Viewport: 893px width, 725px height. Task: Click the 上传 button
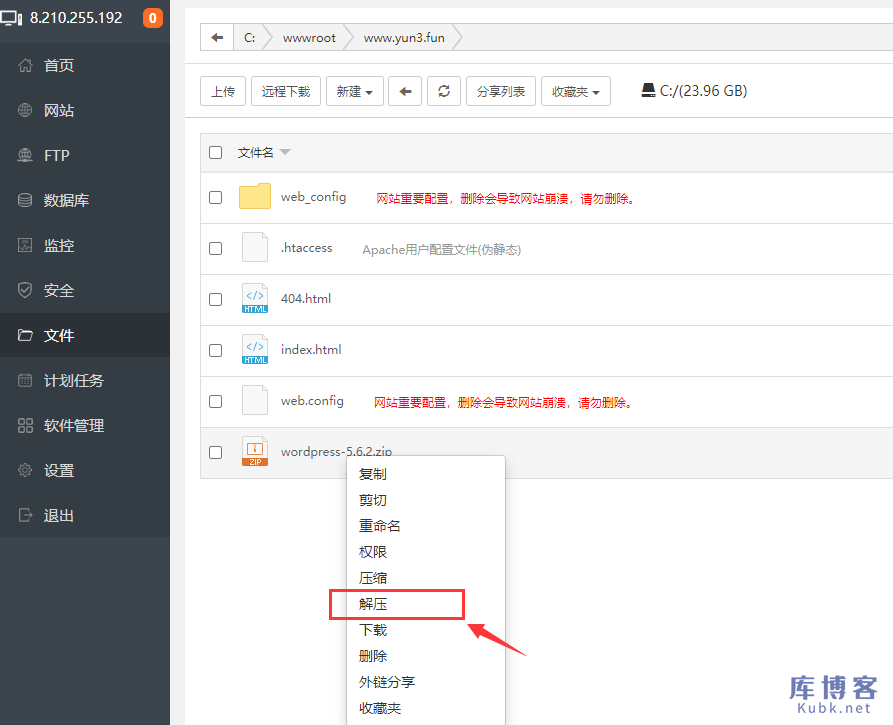[x=222, y=90]
